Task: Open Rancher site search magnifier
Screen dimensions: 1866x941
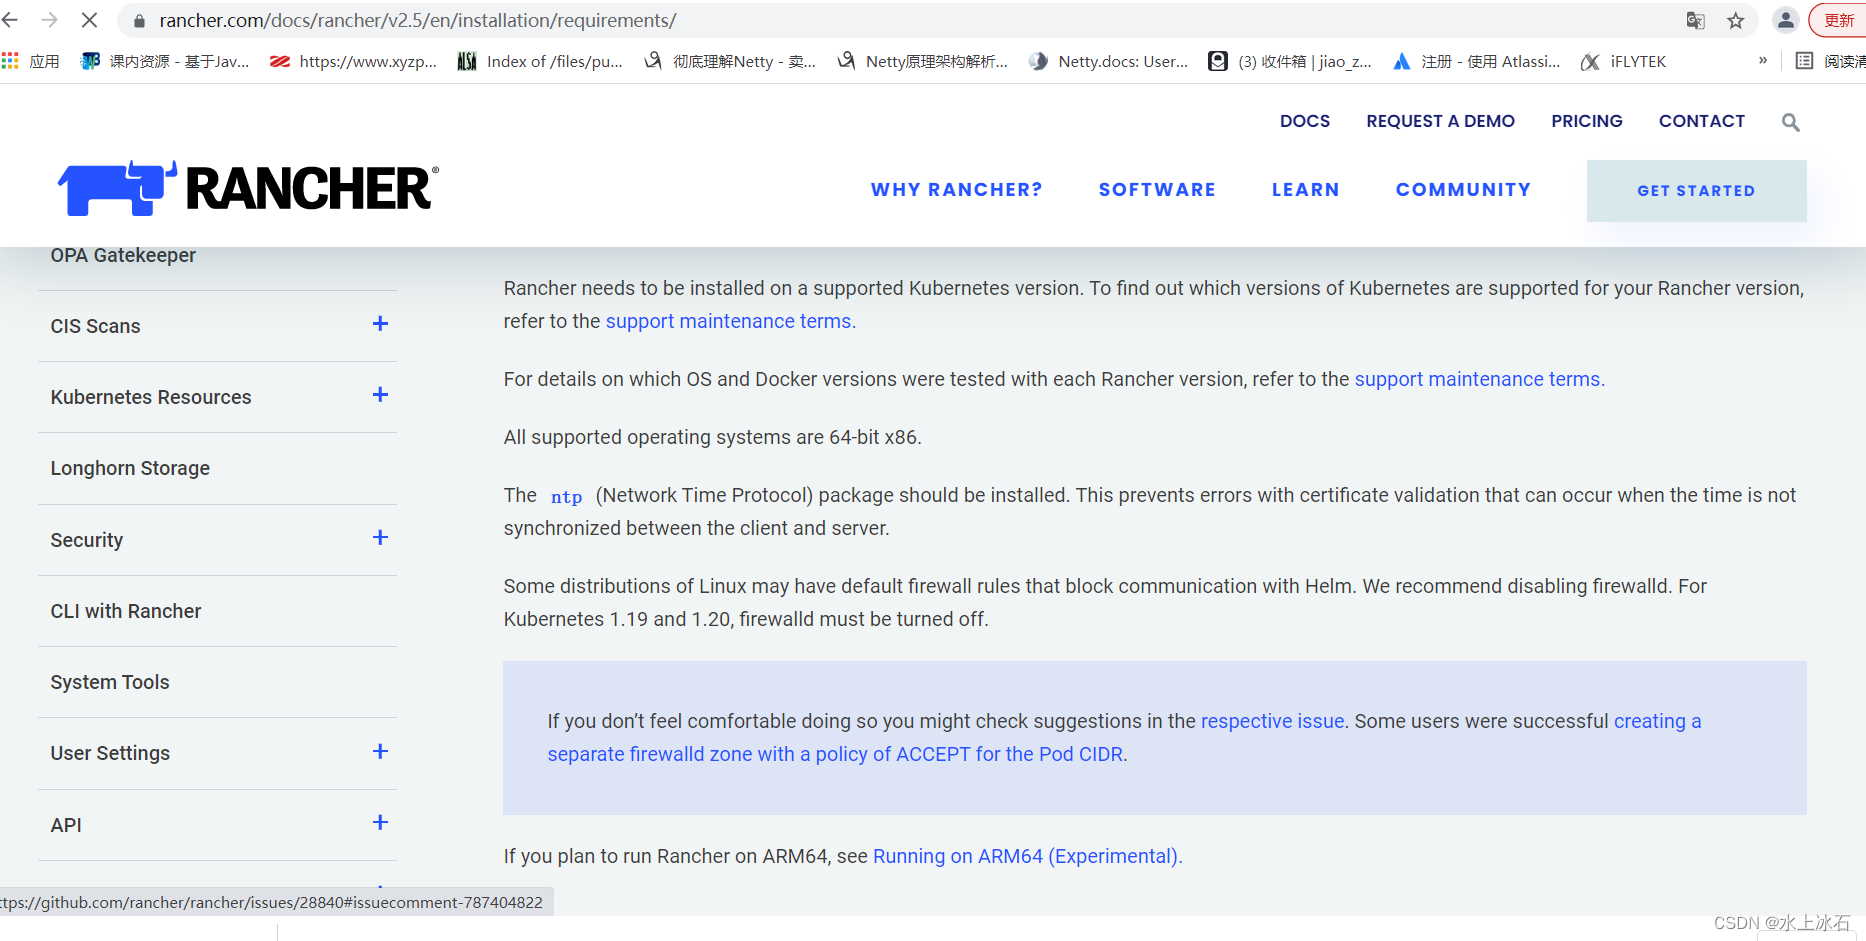Action: pyautogui.click(x=1790, y=122)
